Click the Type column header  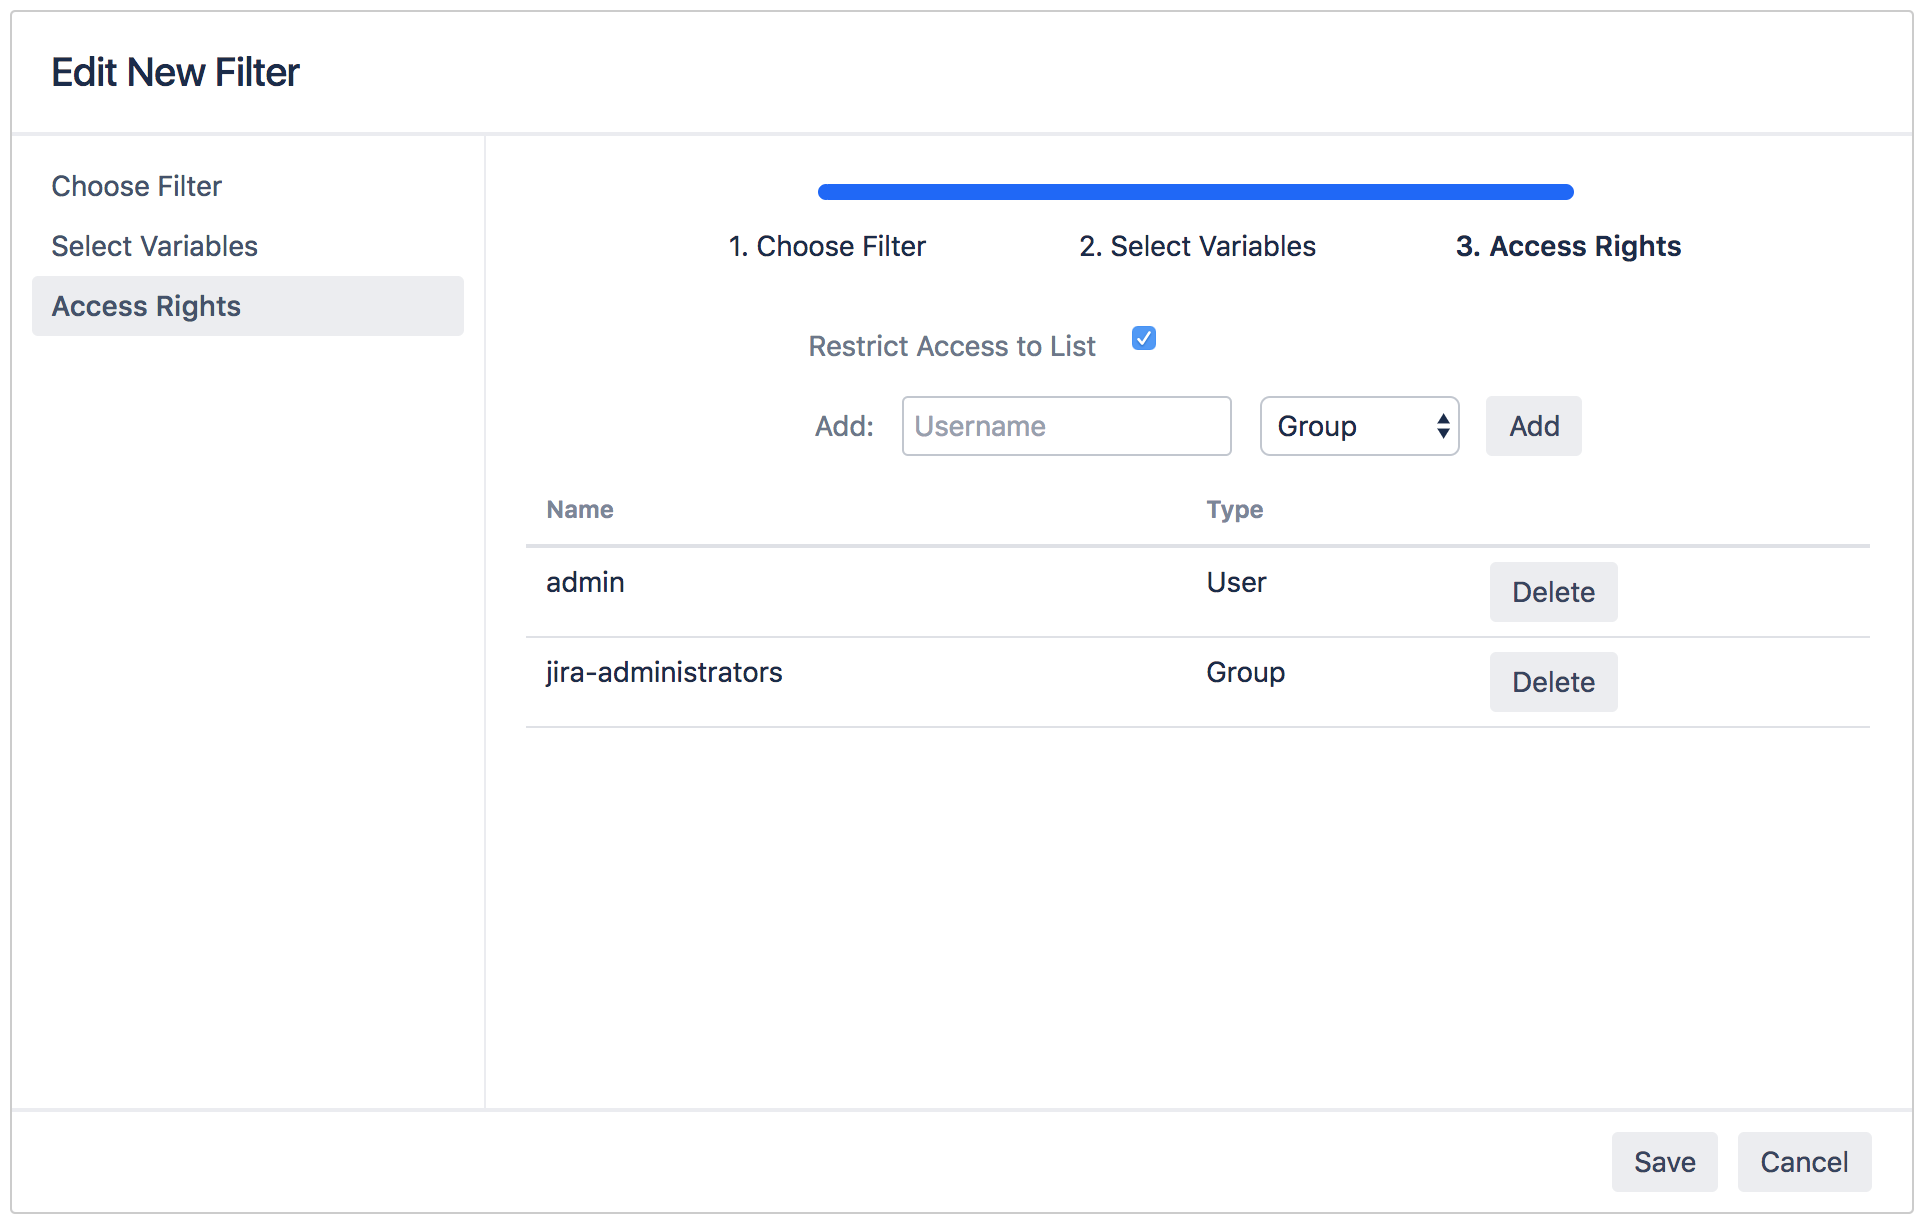click(1234, 509)
